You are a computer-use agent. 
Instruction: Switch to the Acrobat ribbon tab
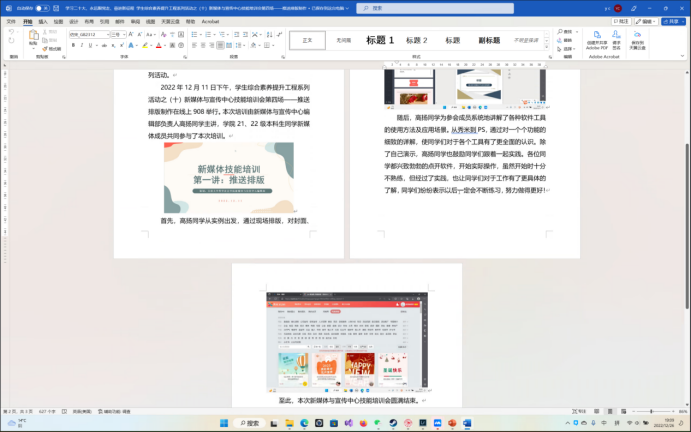[211, 20]
